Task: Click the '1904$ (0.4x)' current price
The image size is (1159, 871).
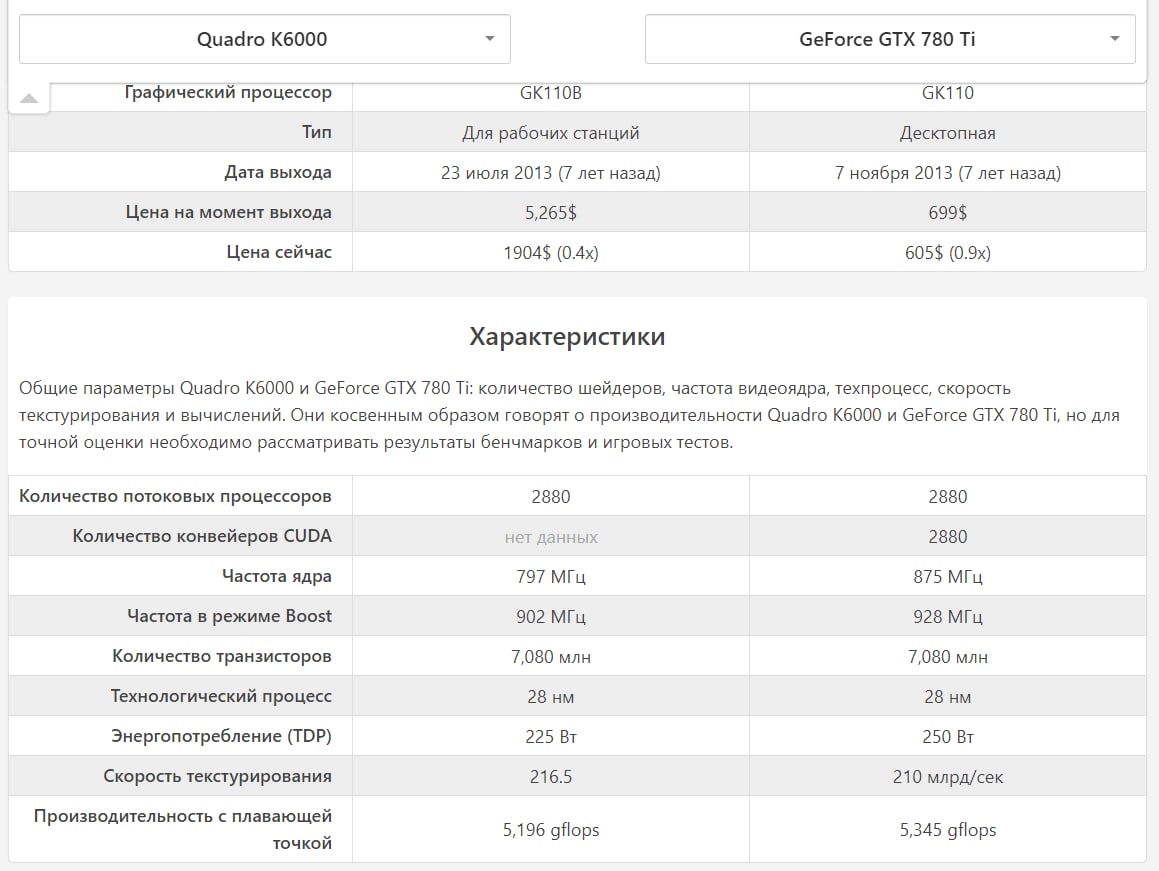Action: tap(551, 253)
